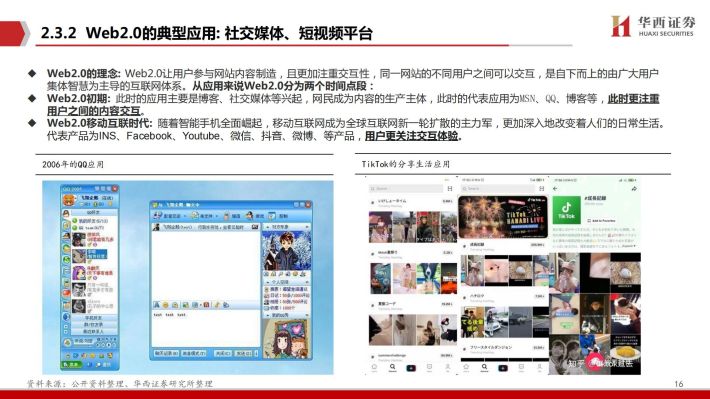Image resolution: width=710 pixels, height=399 pixels.
Task: Click the TikTok back arrow icon
Action: click(556, 188)
